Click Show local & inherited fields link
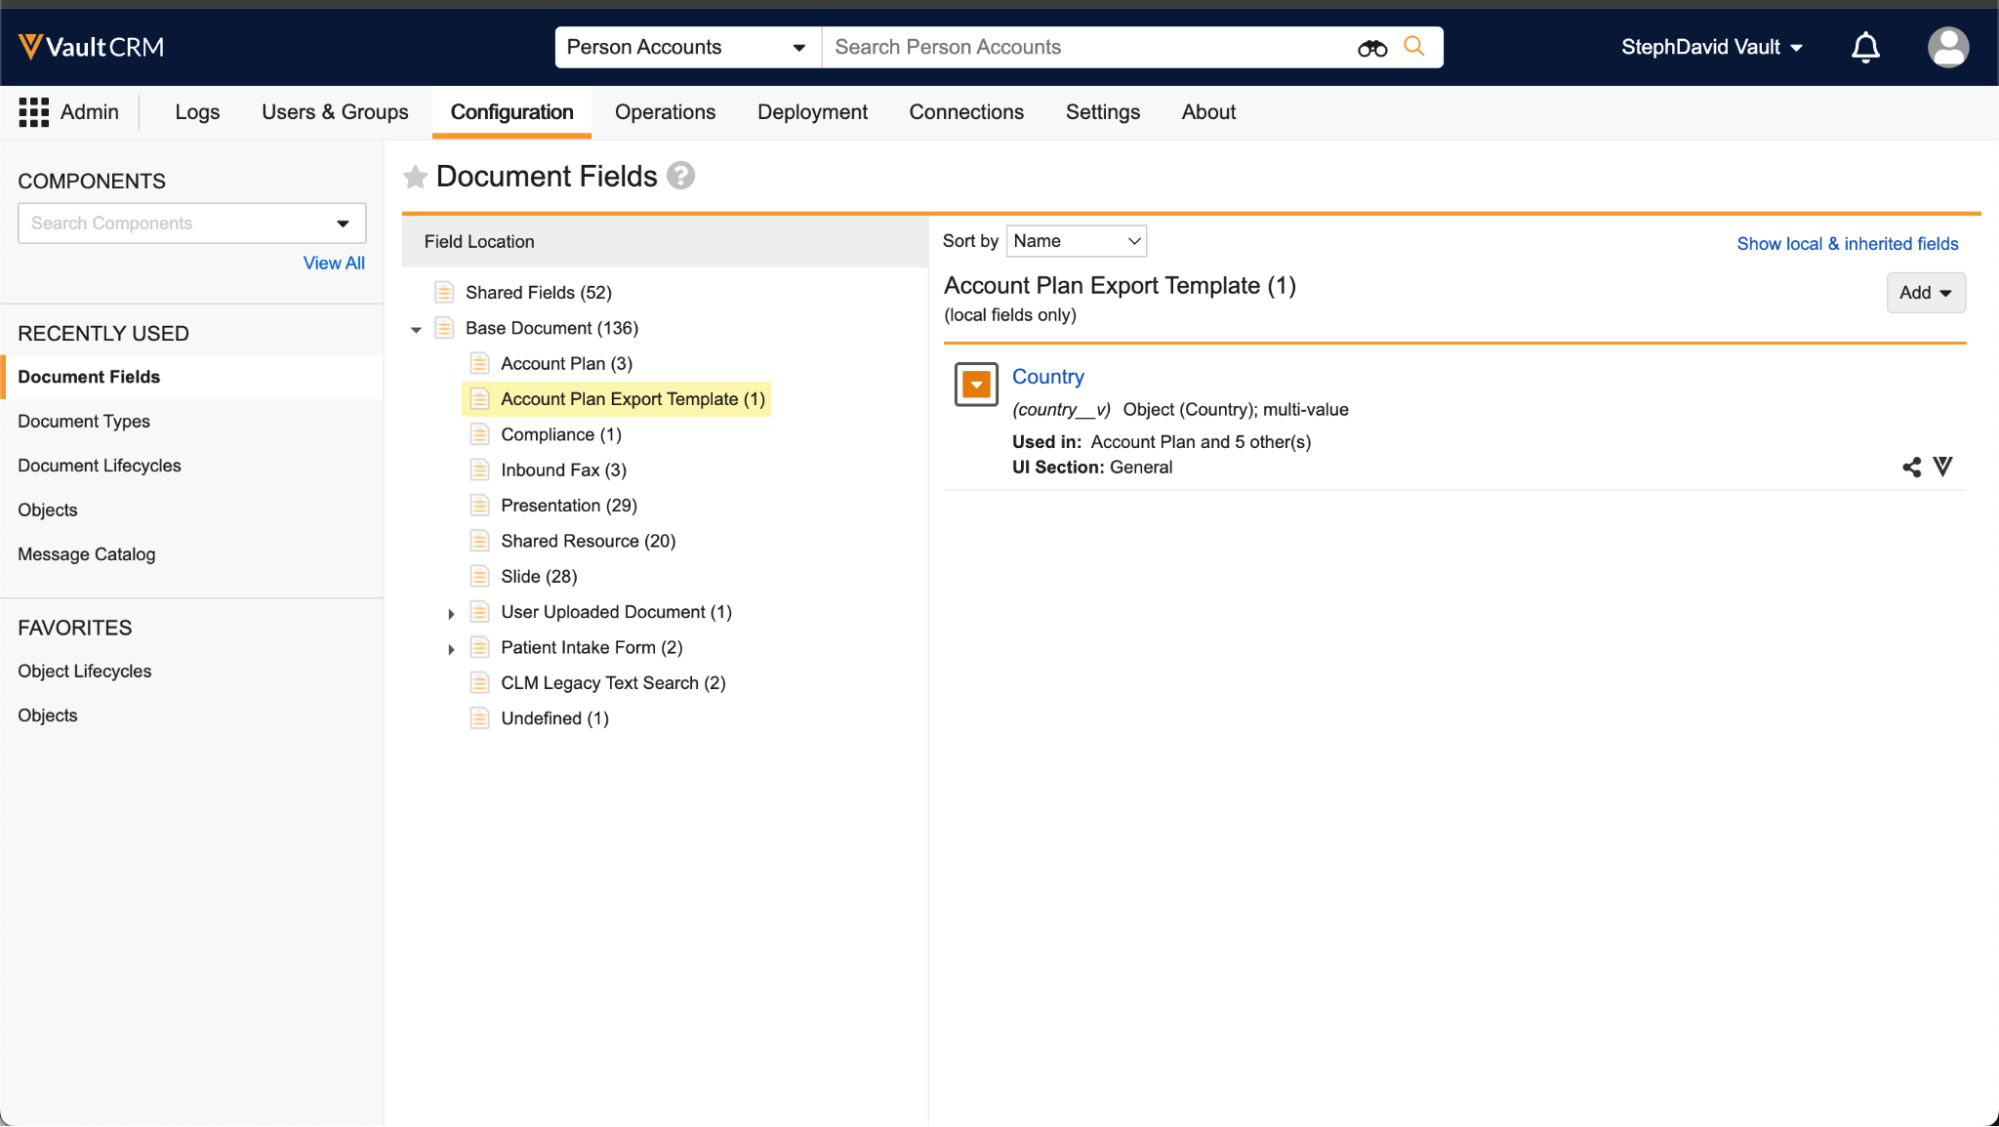The height and width of the screenshot is (1127, 1999). (1847, 244)
